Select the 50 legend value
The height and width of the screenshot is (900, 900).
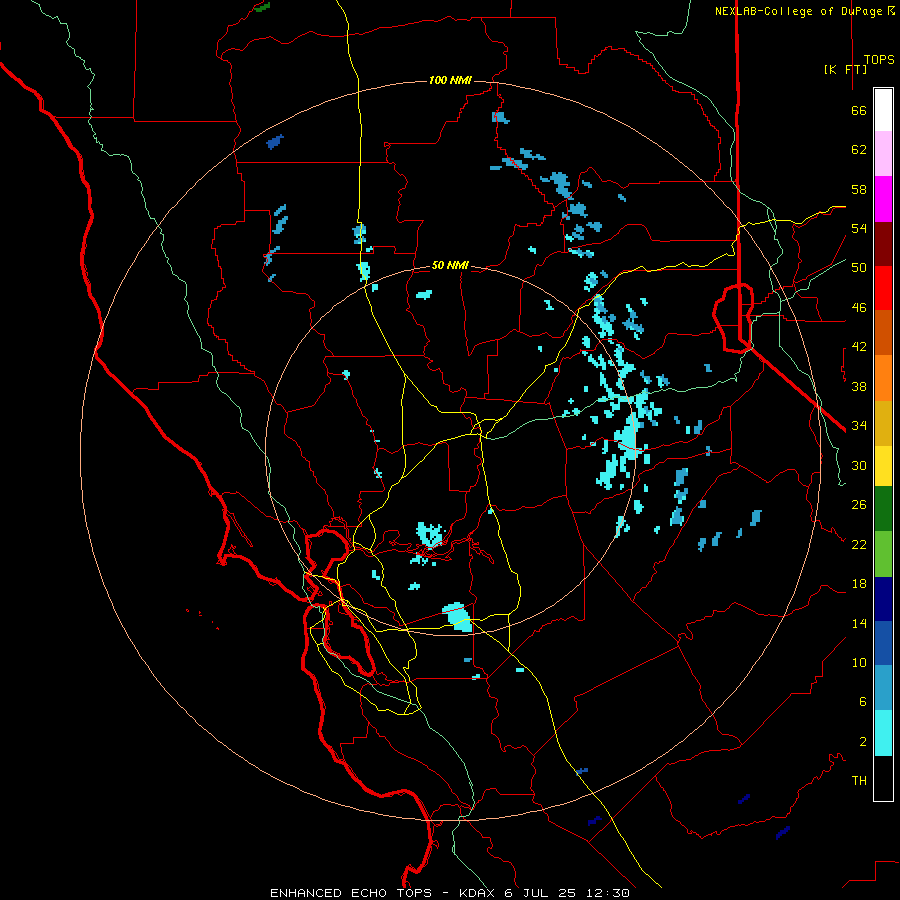(859, 268)
